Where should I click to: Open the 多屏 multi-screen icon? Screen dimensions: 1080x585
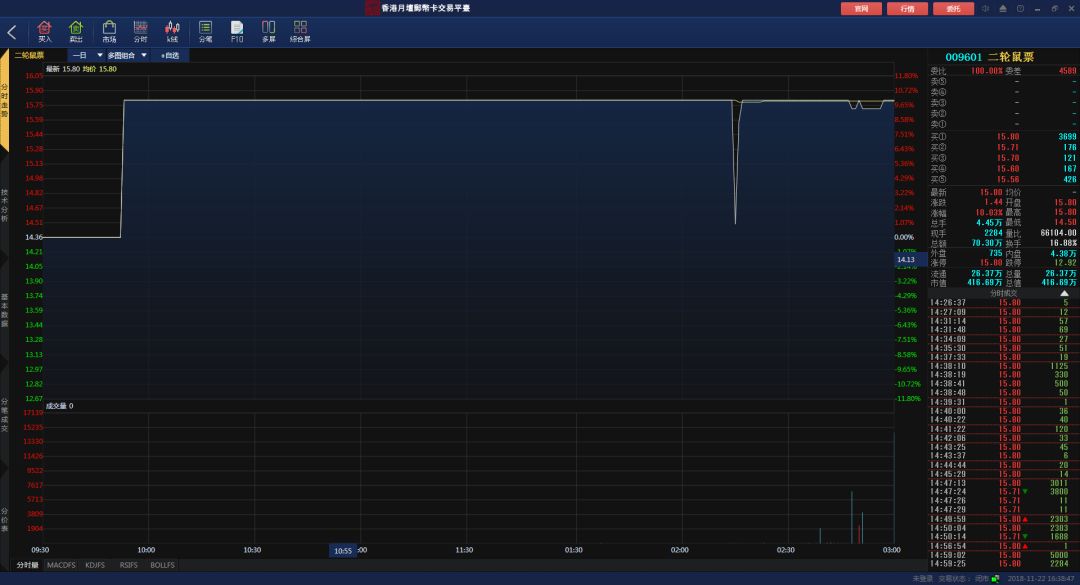pos(269,32)
